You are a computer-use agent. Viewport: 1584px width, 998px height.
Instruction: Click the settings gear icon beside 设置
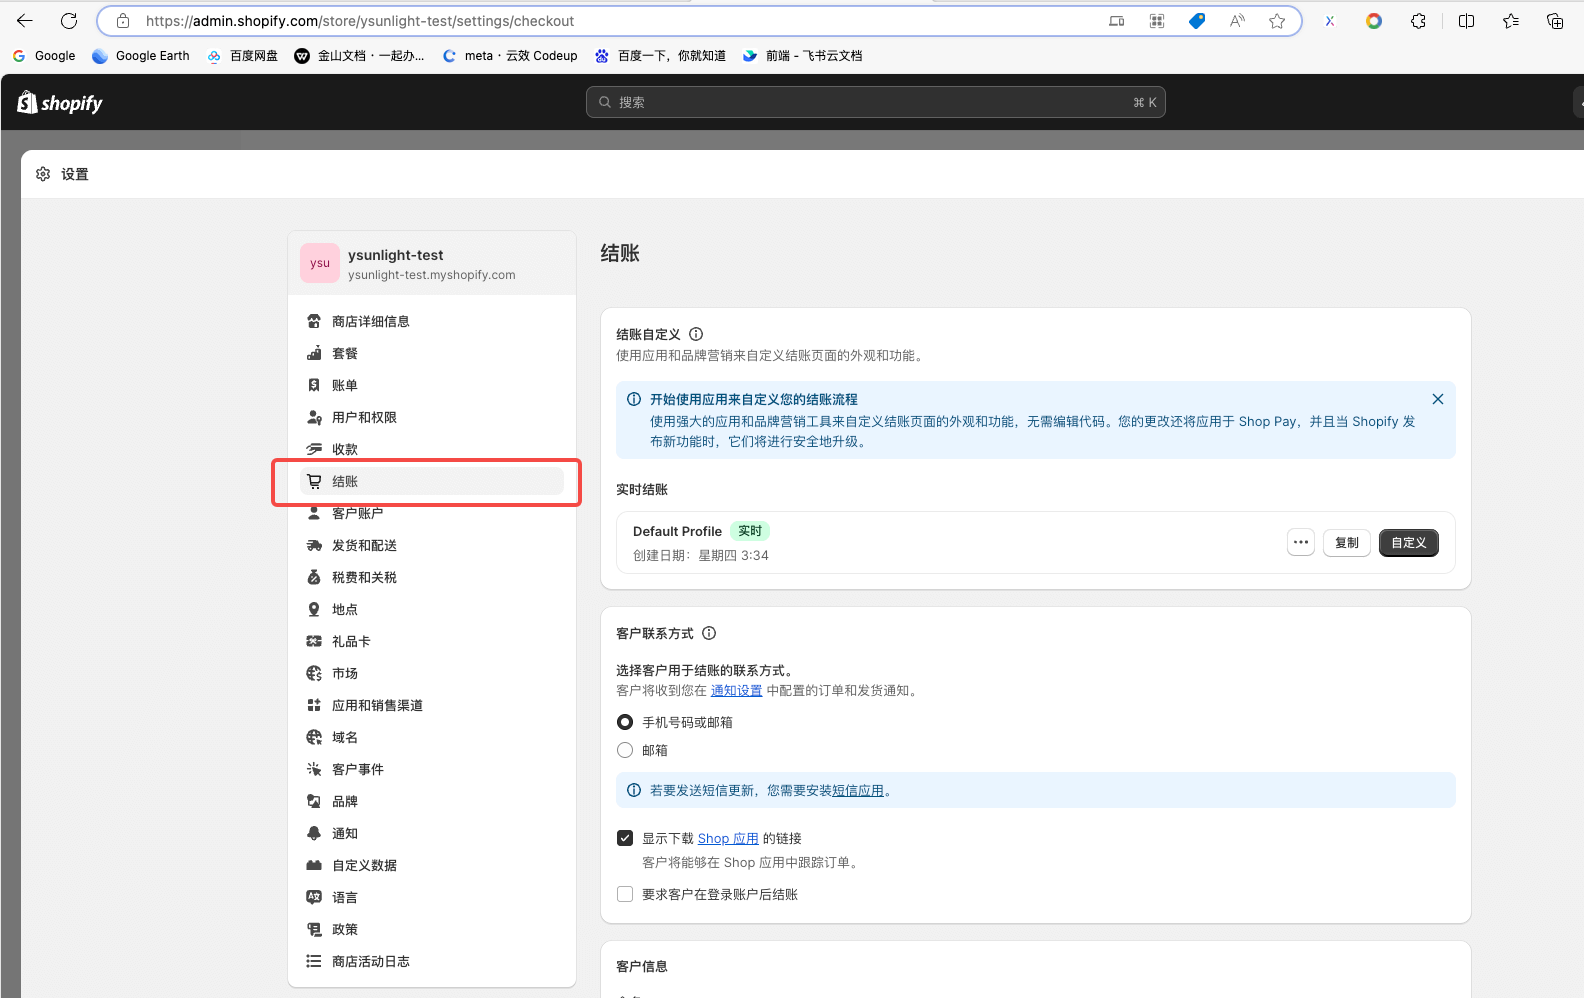click(43, 174)
